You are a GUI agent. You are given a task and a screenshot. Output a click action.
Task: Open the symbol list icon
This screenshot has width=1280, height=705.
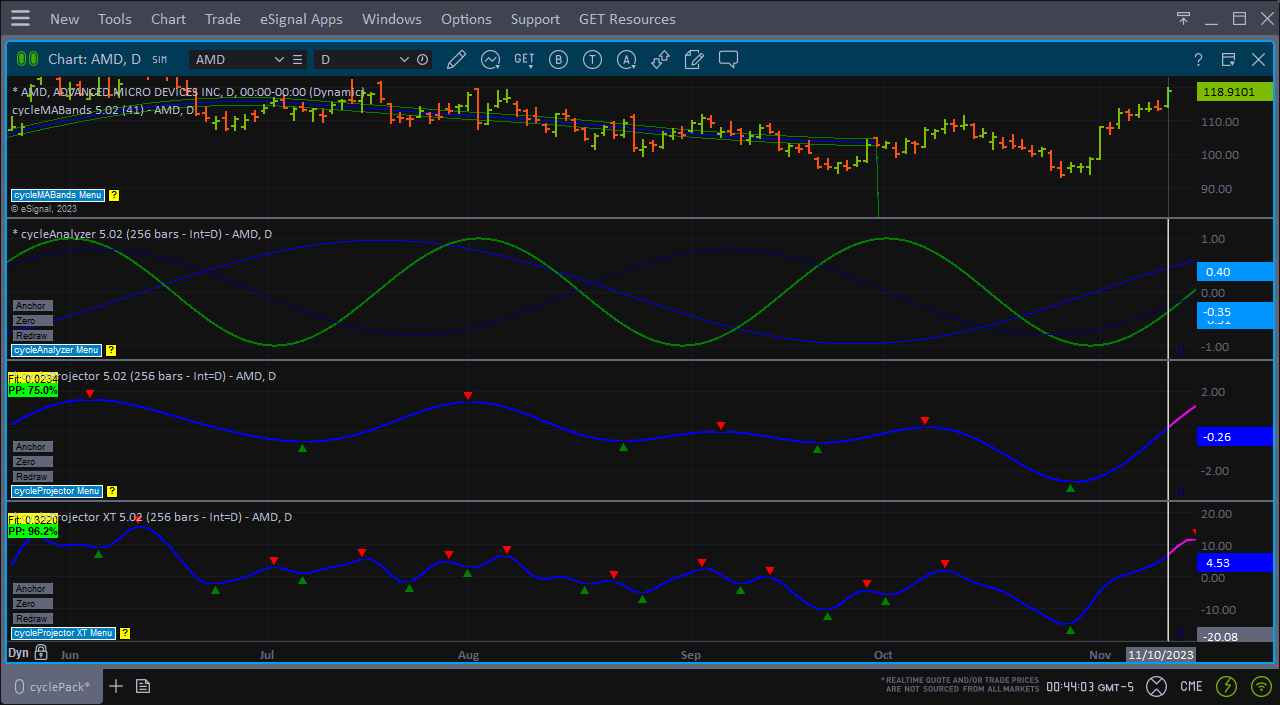point(297,60)
